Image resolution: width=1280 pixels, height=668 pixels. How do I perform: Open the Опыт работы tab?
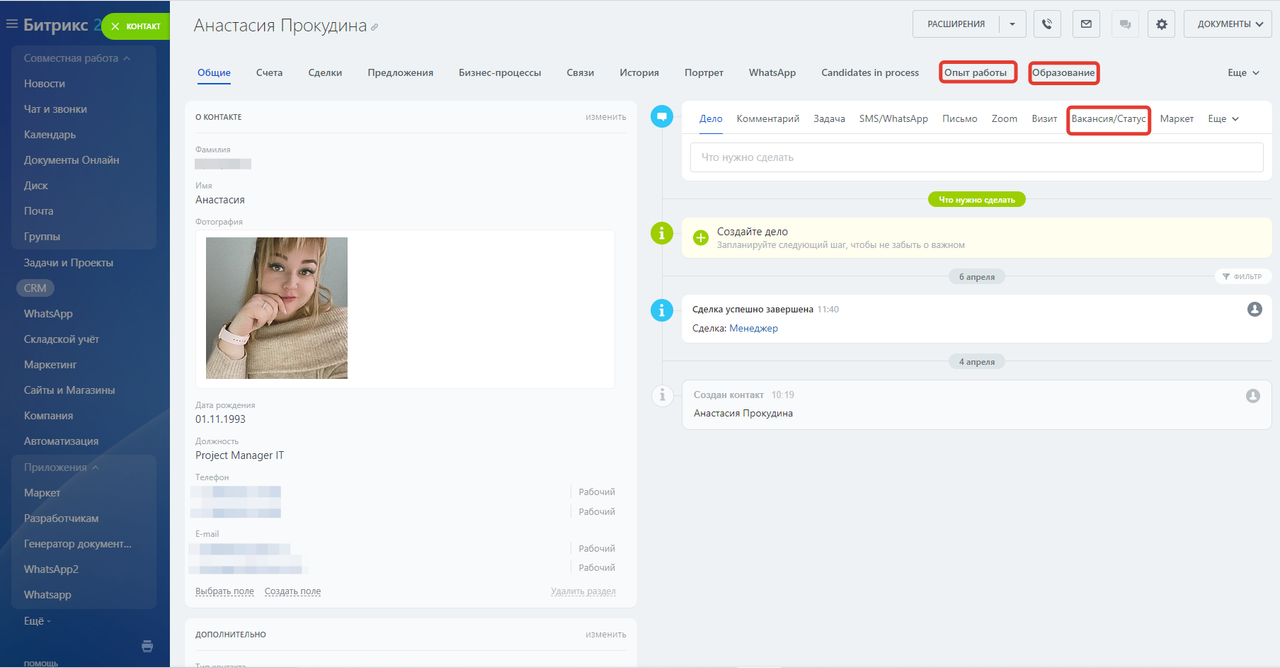click(978, 73)
